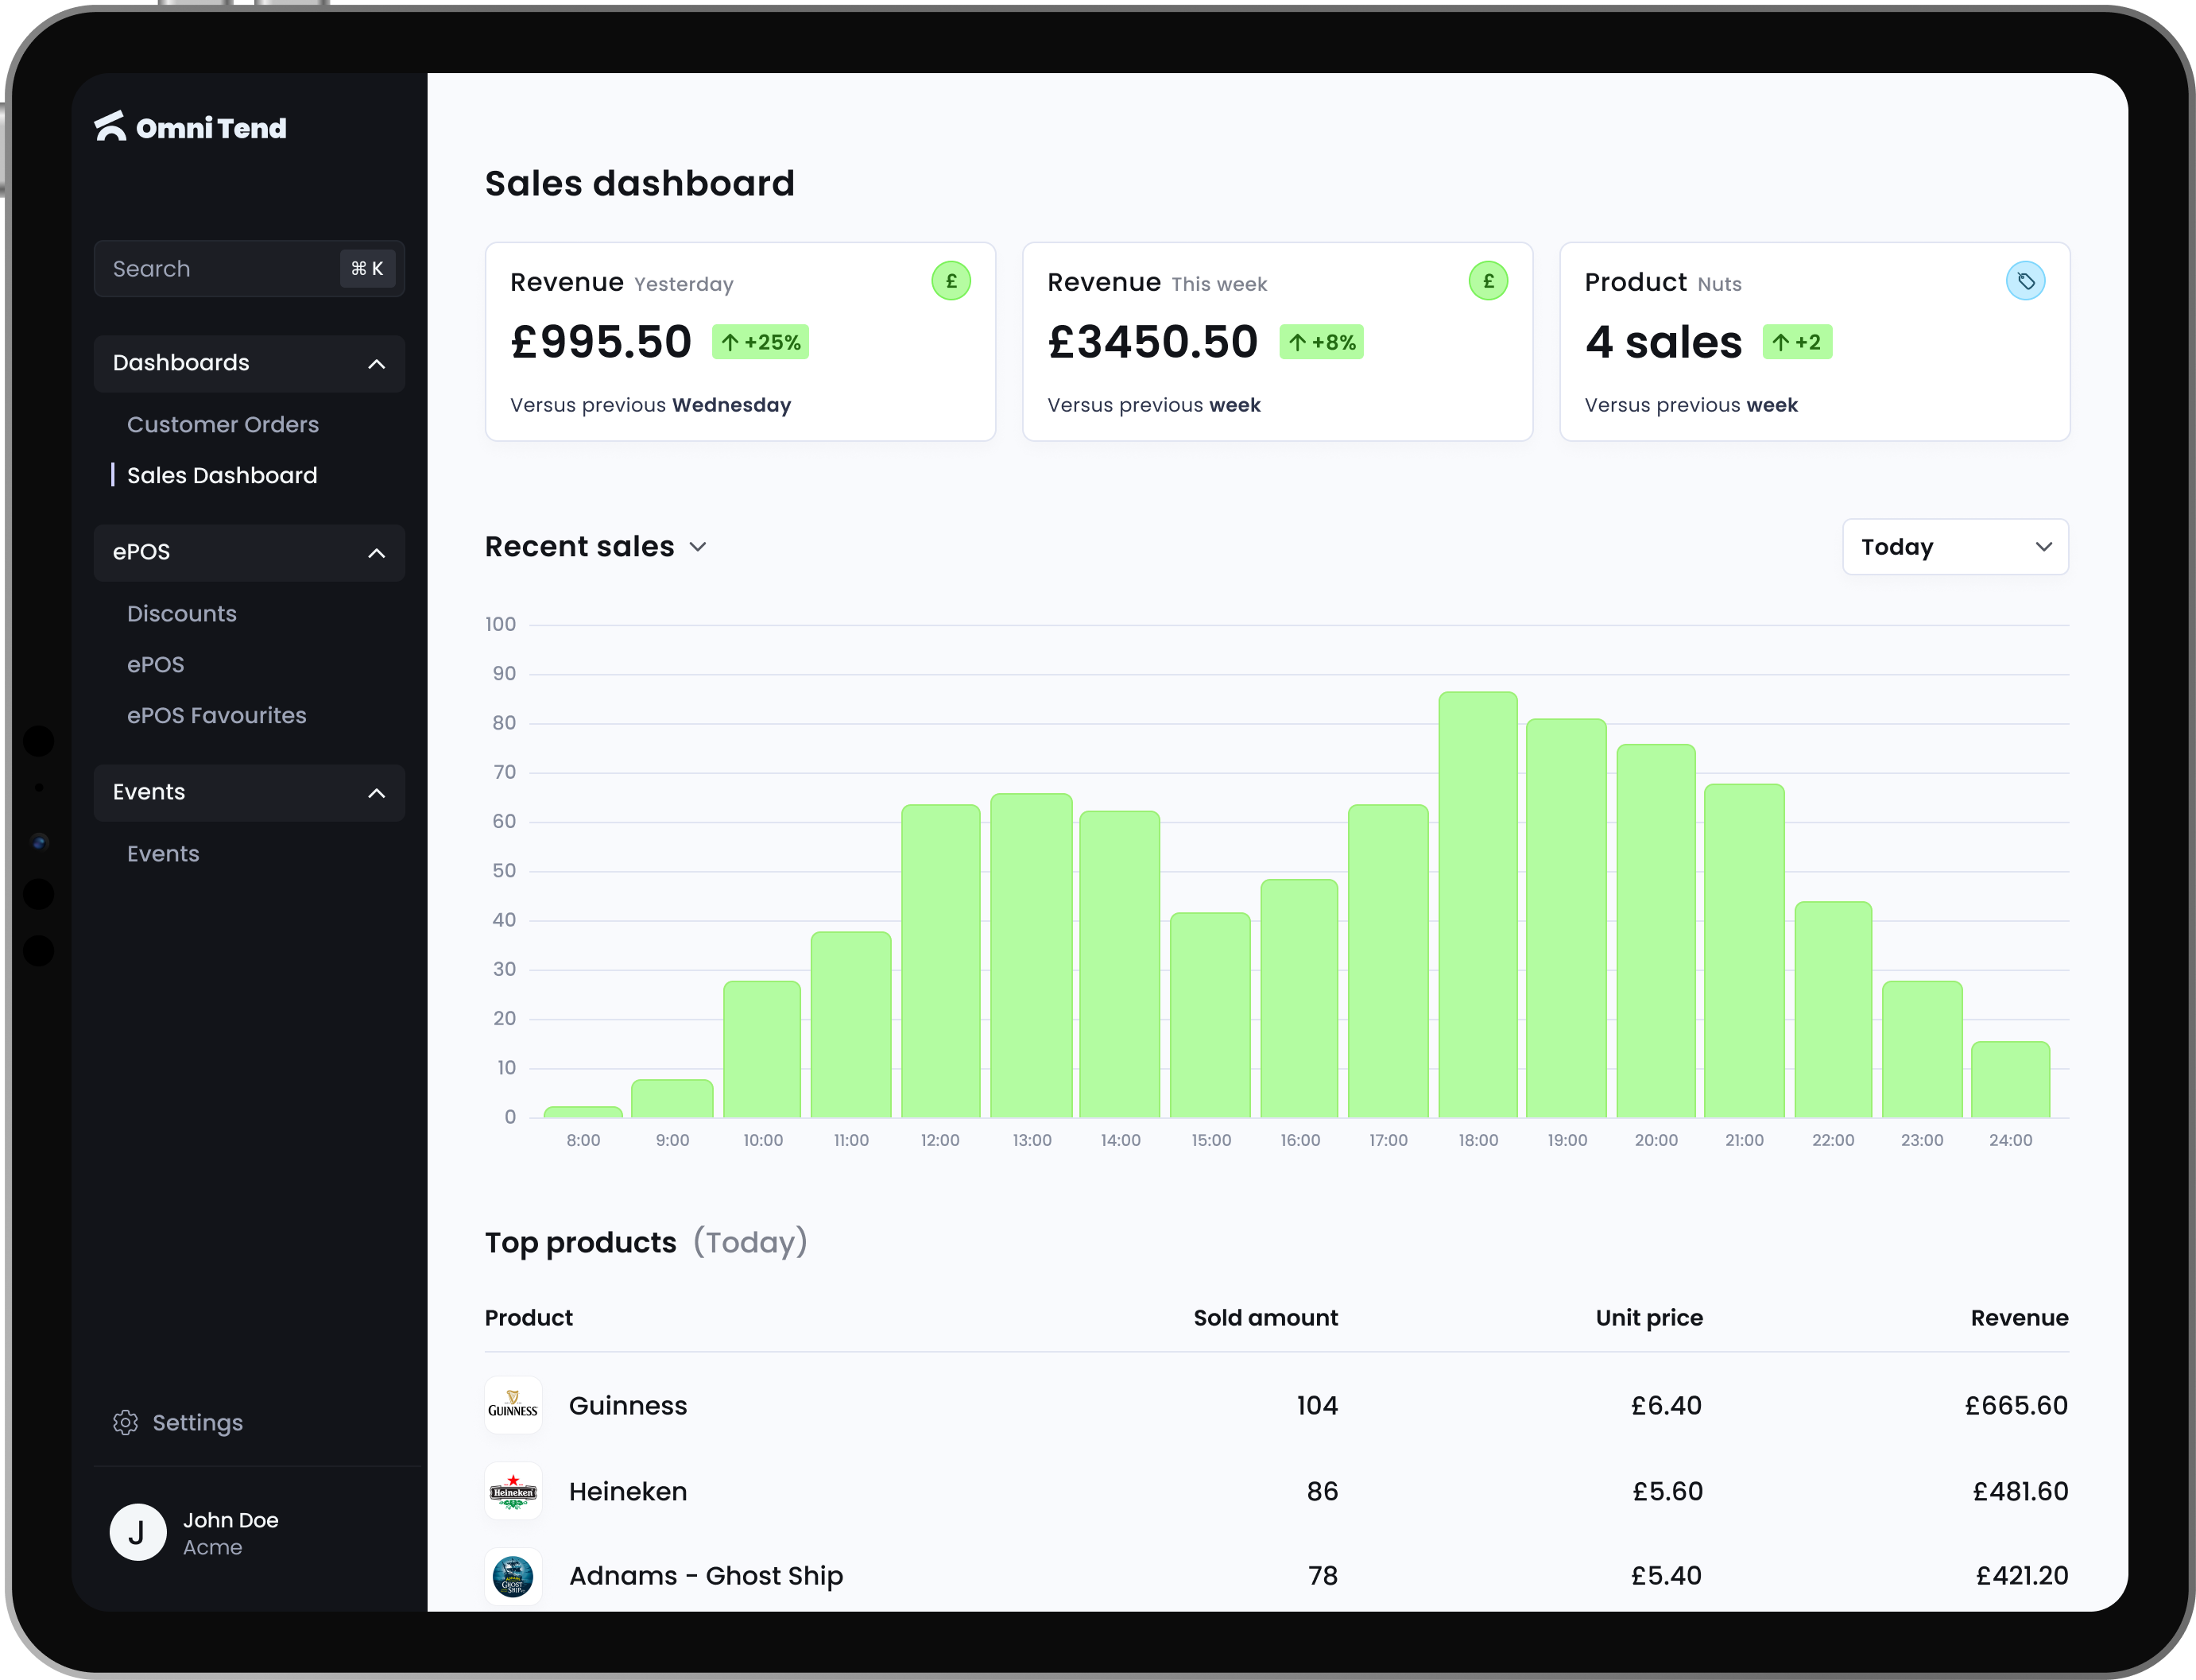Expand the Recent sales chevron dropdown

[698, 547]
